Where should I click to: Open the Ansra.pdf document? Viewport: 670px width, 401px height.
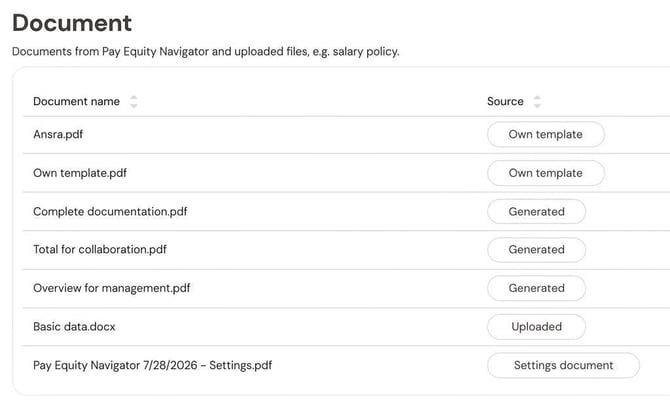pyautogui.click(x=58, y=134)
